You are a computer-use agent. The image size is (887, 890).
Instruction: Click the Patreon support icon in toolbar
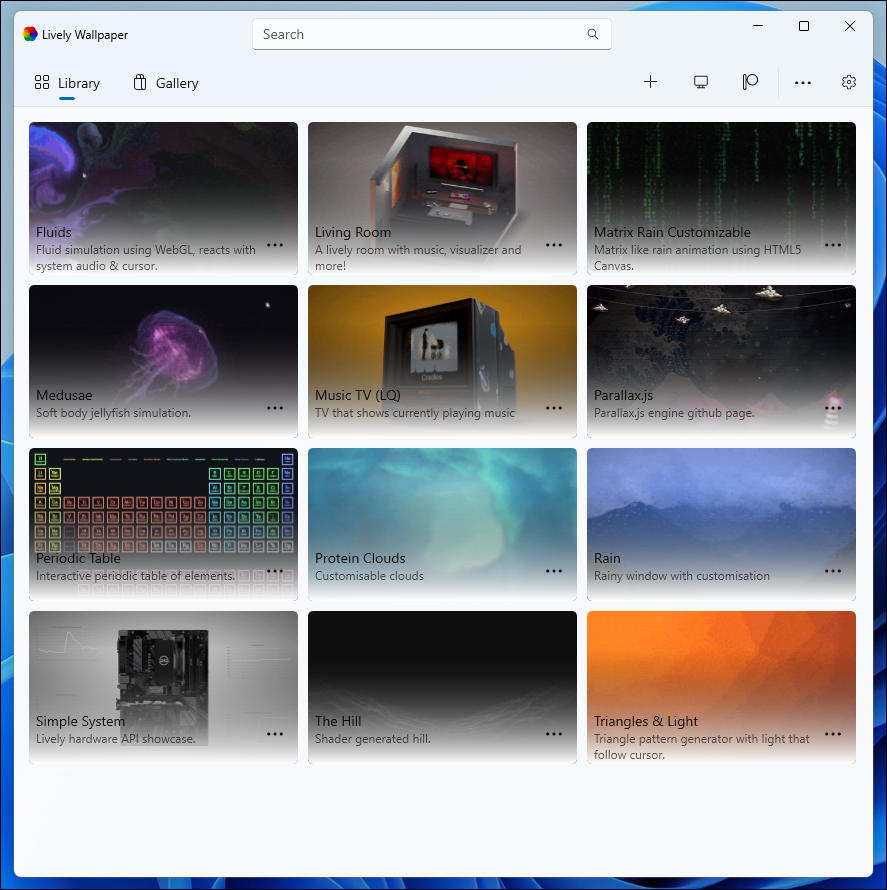pyautogui.click(x=750, y=82)
